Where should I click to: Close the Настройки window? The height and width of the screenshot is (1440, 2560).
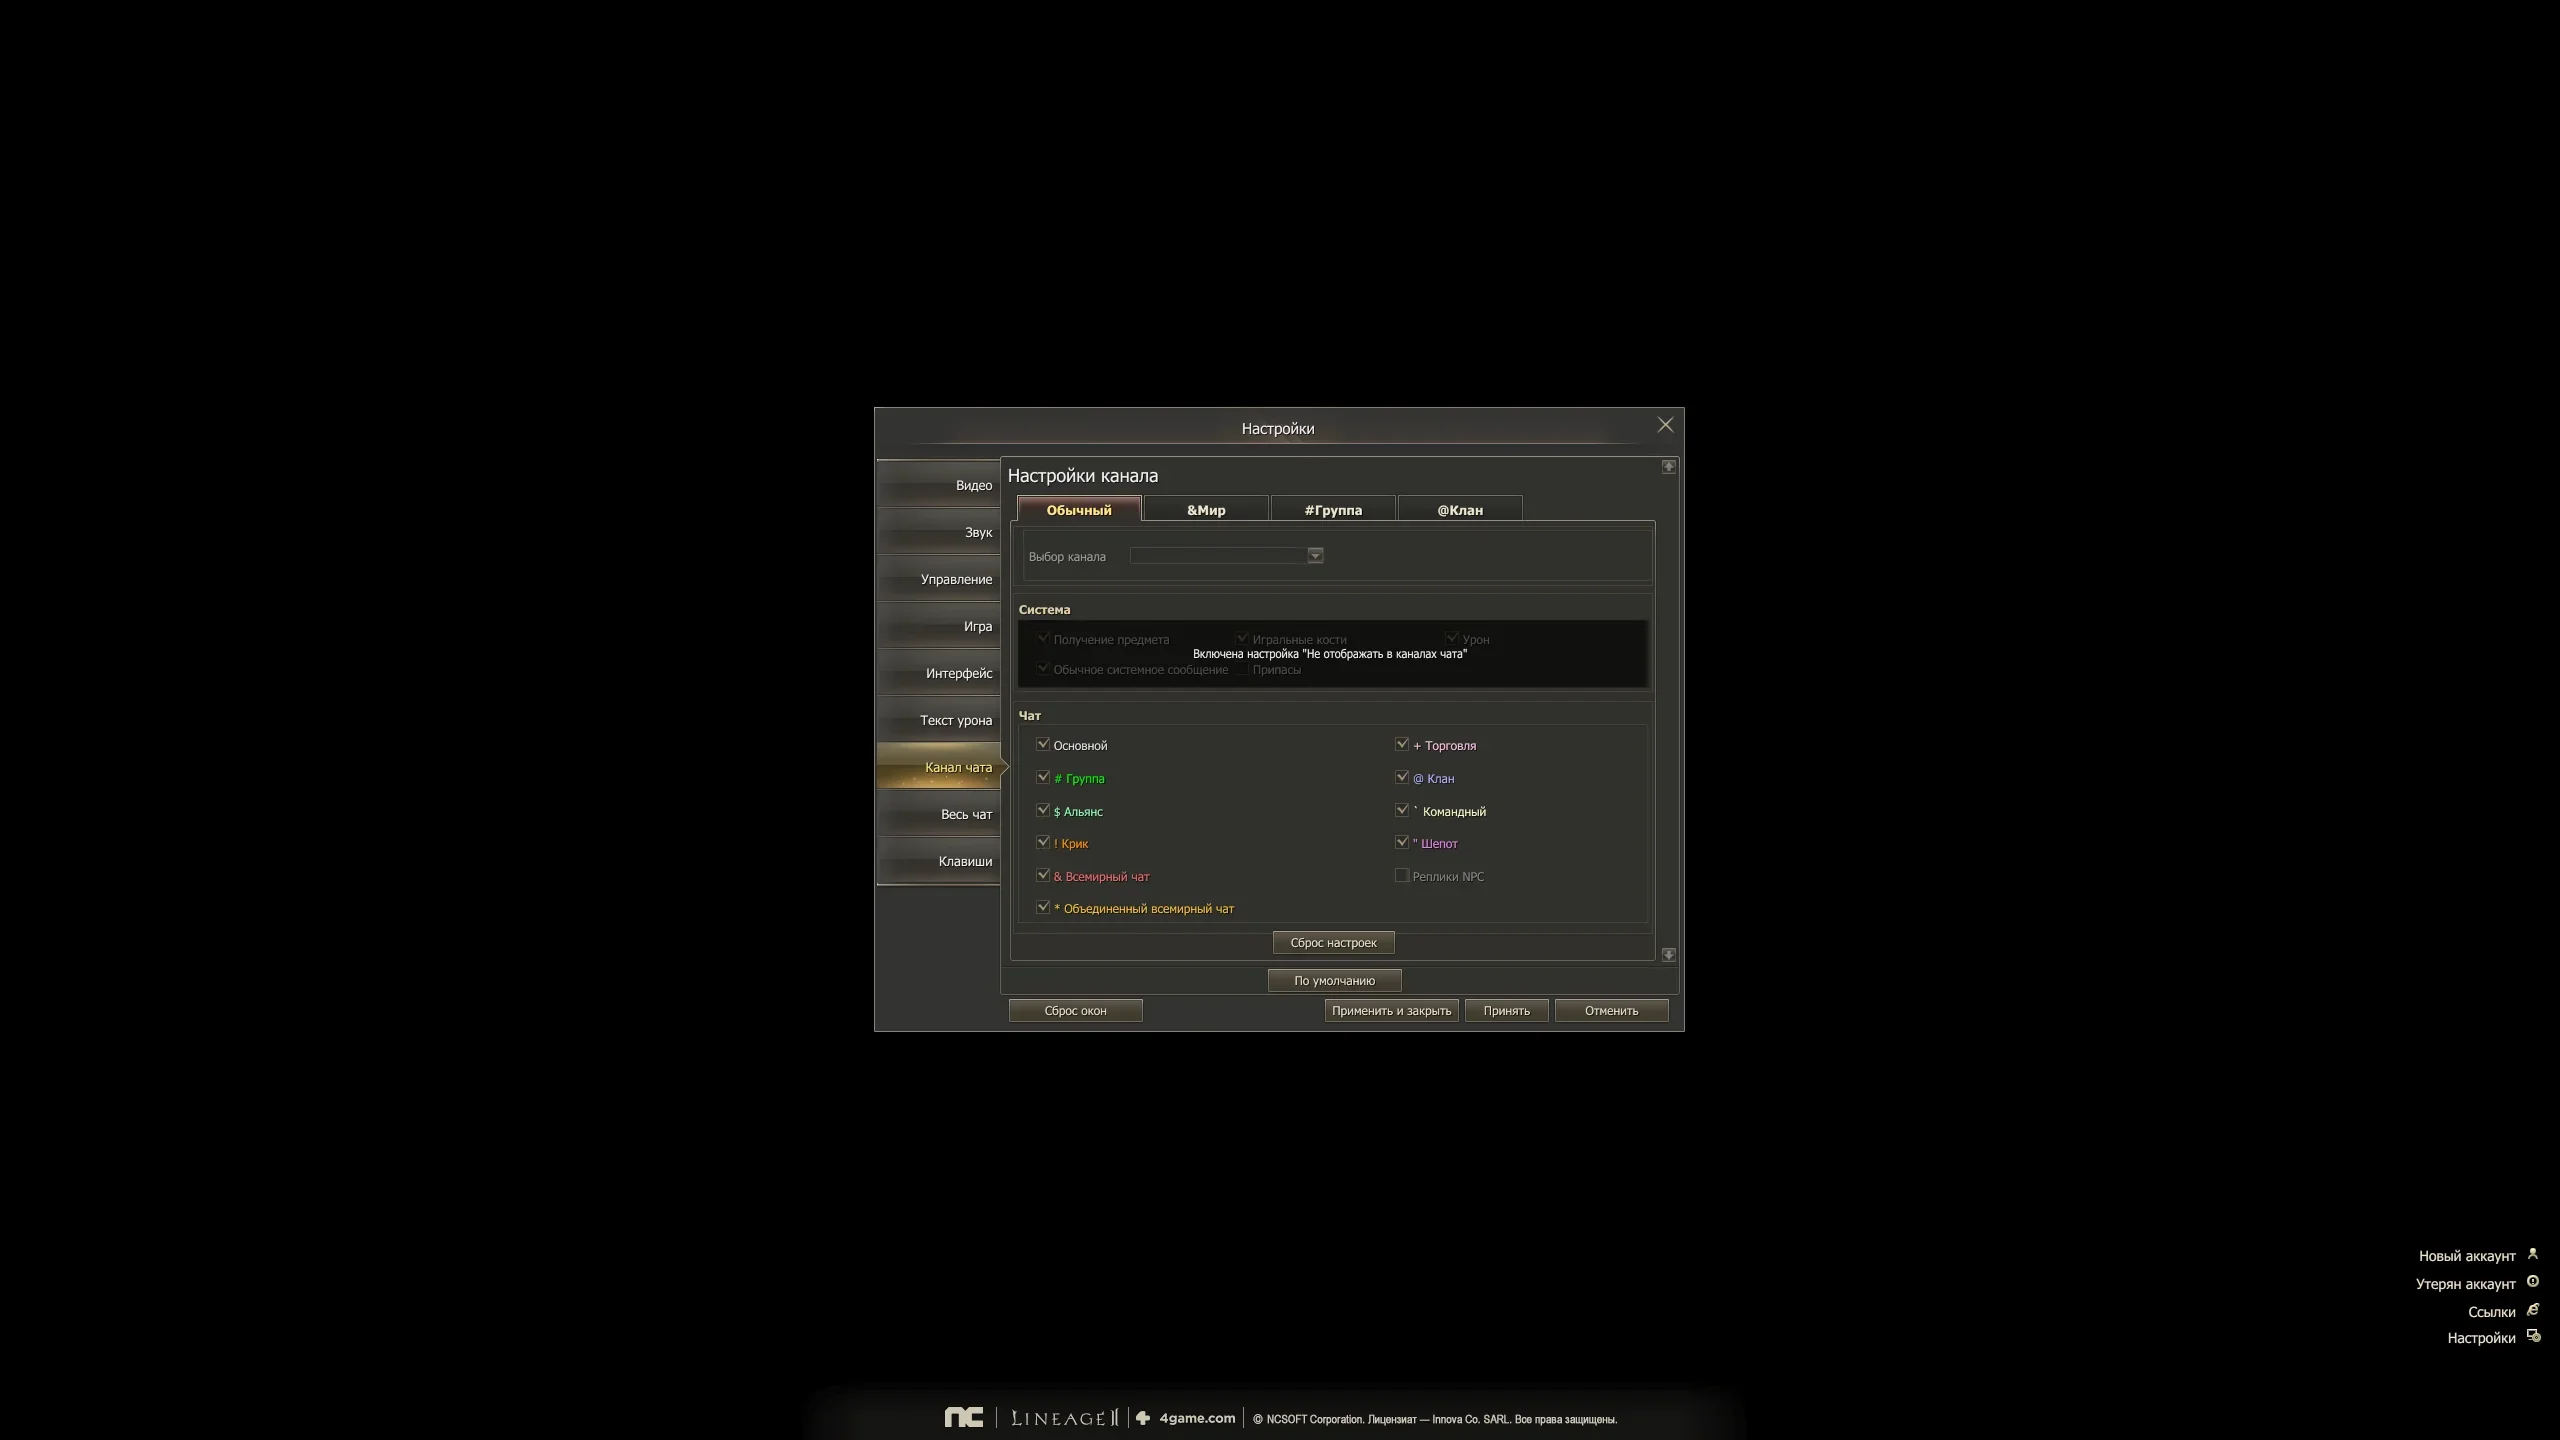pyautogui.click(x=1665, y=425)
